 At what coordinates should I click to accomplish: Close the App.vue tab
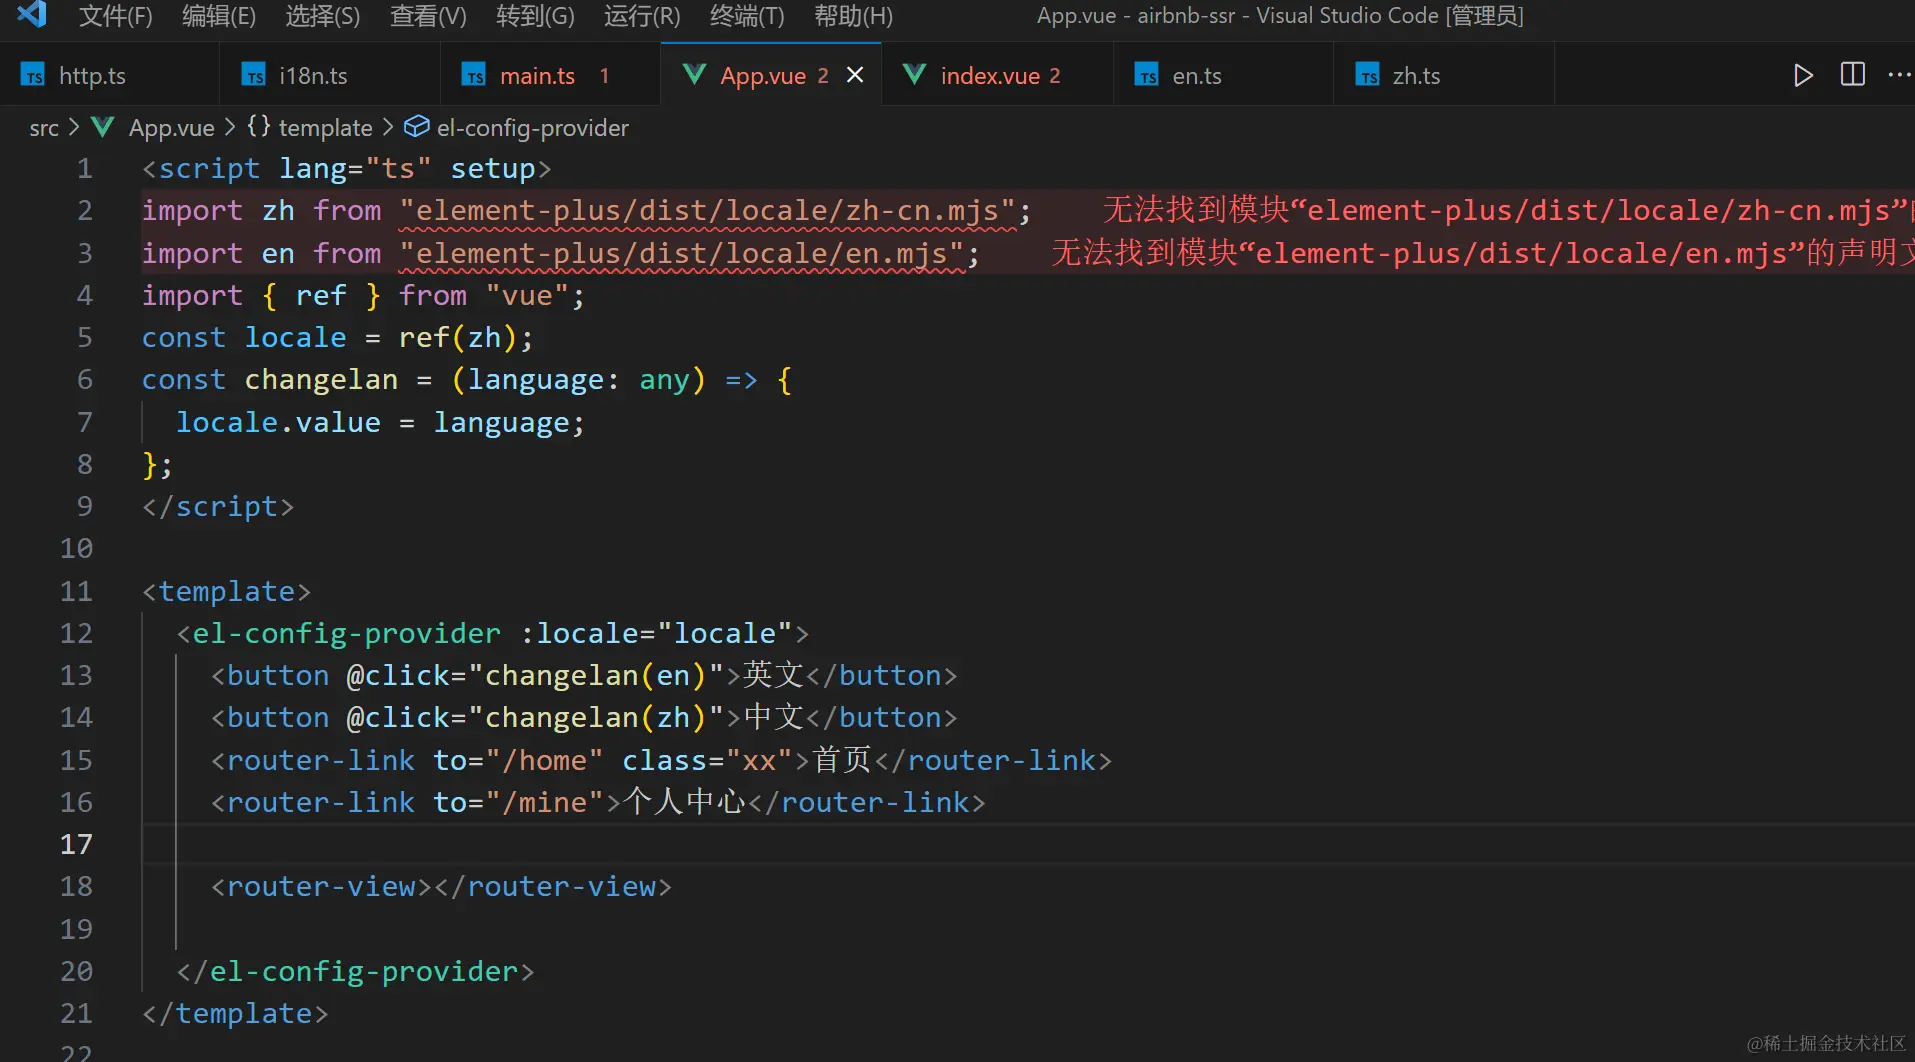[855, 74]
